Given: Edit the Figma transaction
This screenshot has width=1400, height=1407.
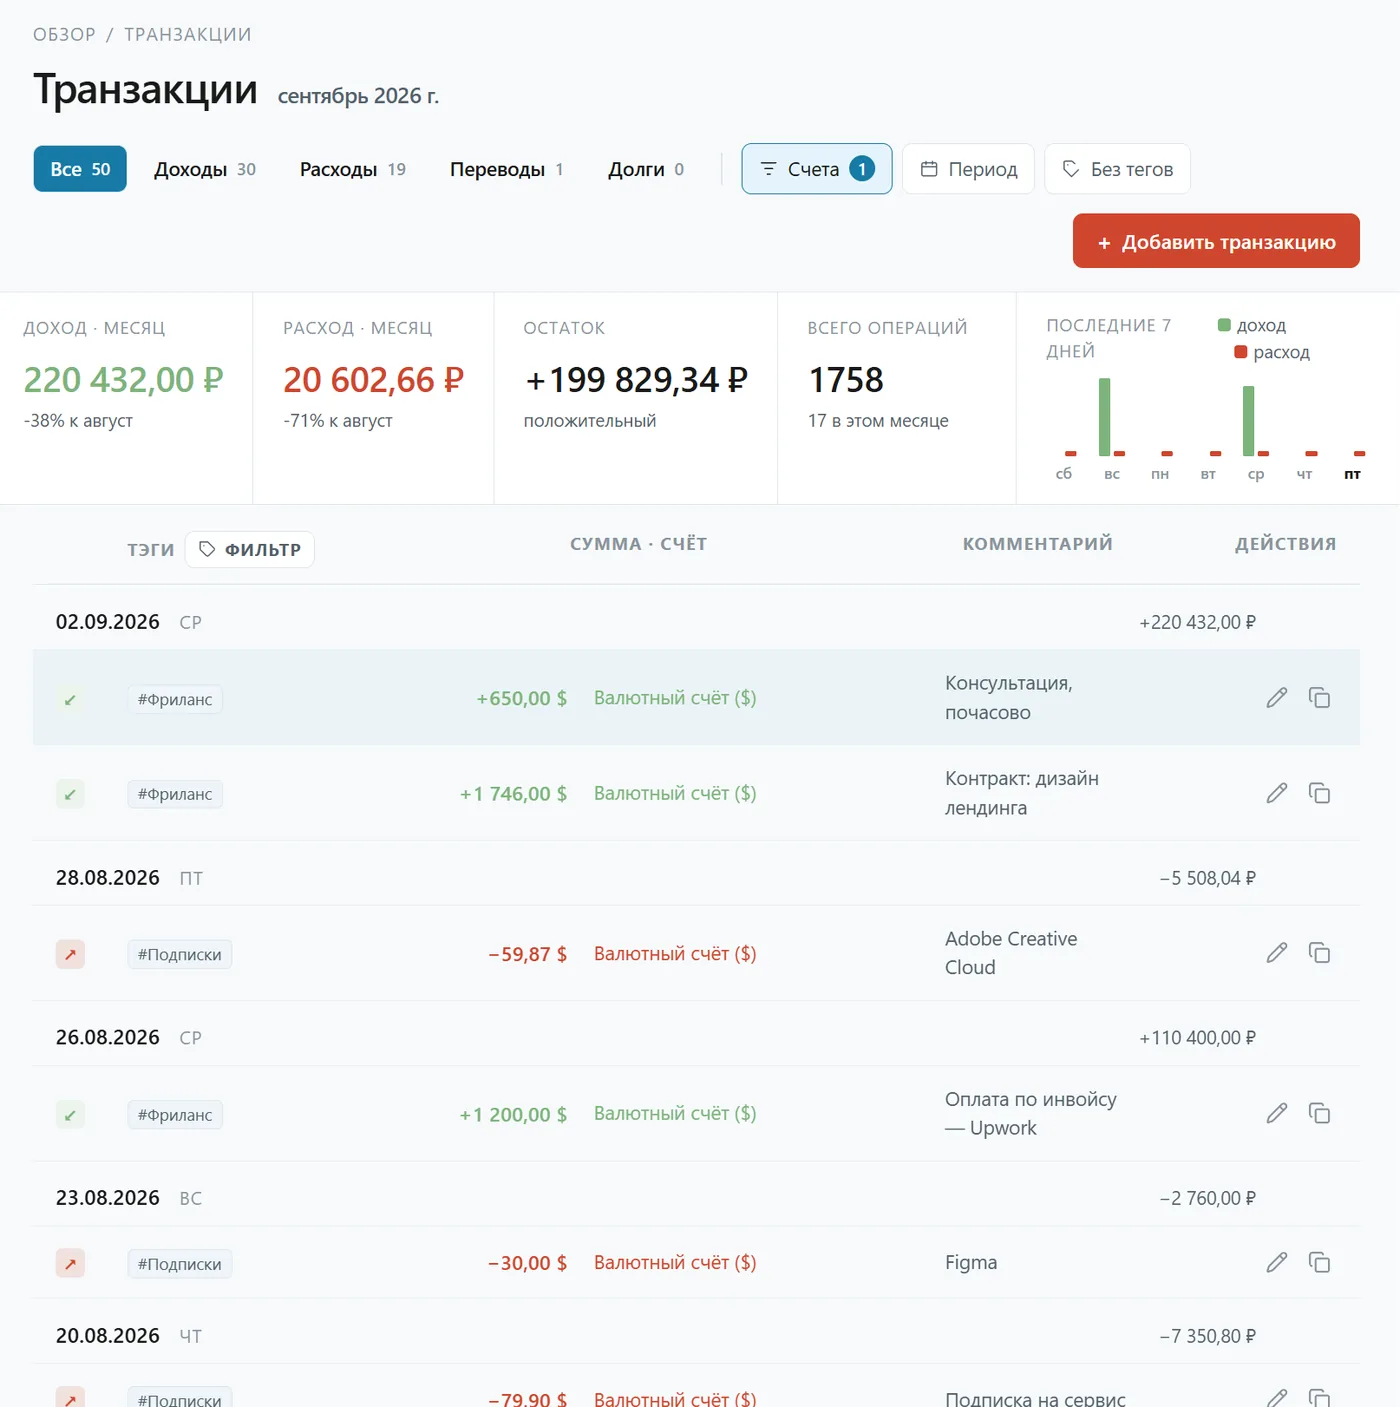Looking at the screenshot, I should [1277, 1262].
